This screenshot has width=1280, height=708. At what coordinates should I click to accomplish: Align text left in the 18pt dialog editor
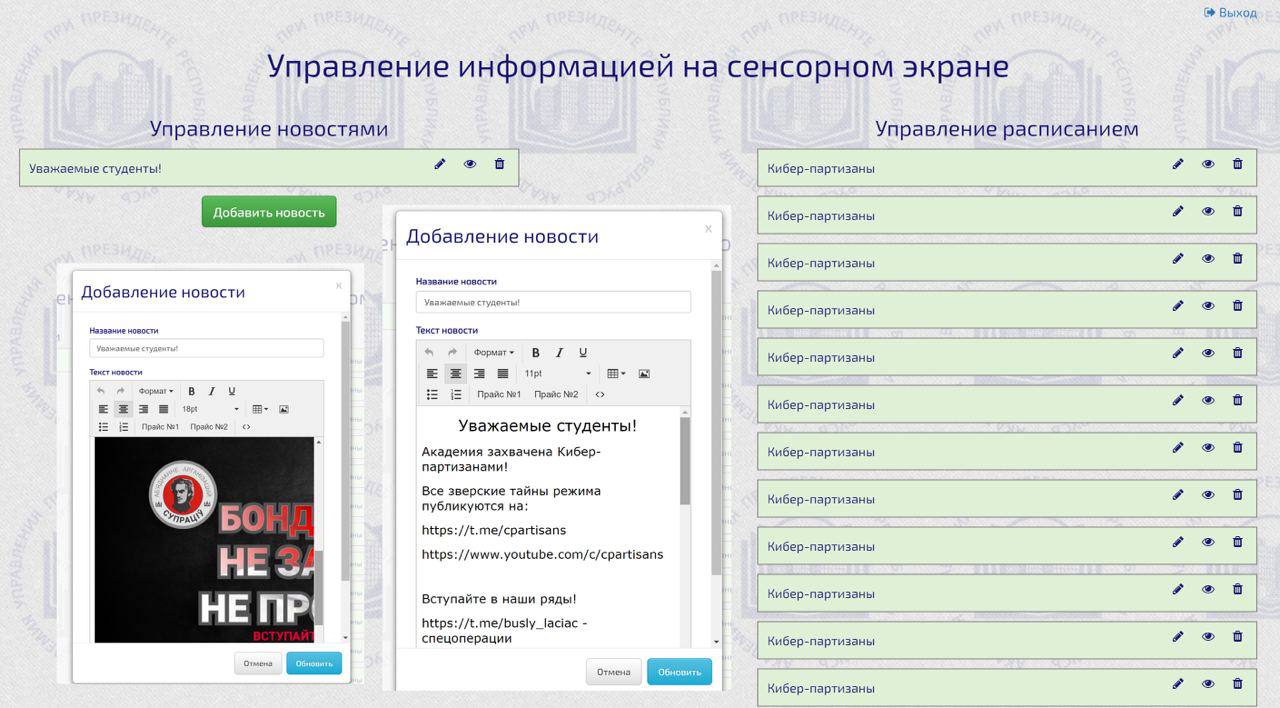tap(103, 409)
